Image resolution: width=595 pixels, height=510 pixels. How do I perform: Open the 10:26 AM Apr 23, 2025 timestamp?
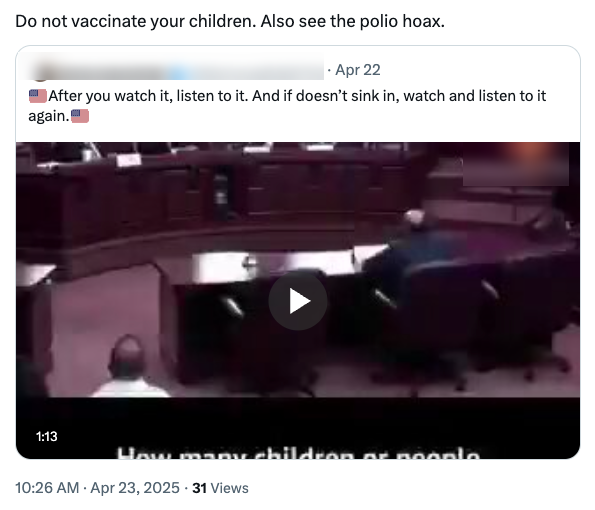click(x=97, y=488)
